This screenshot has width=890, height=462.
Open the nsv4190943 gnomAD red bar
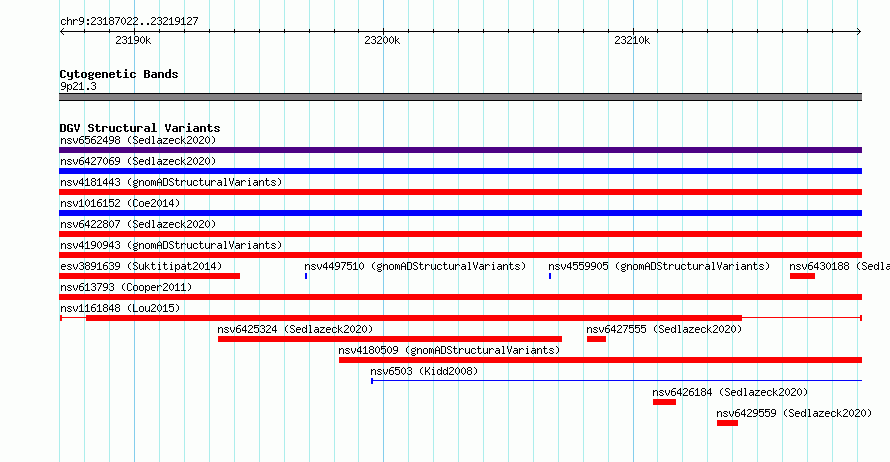tap(460, 255)
